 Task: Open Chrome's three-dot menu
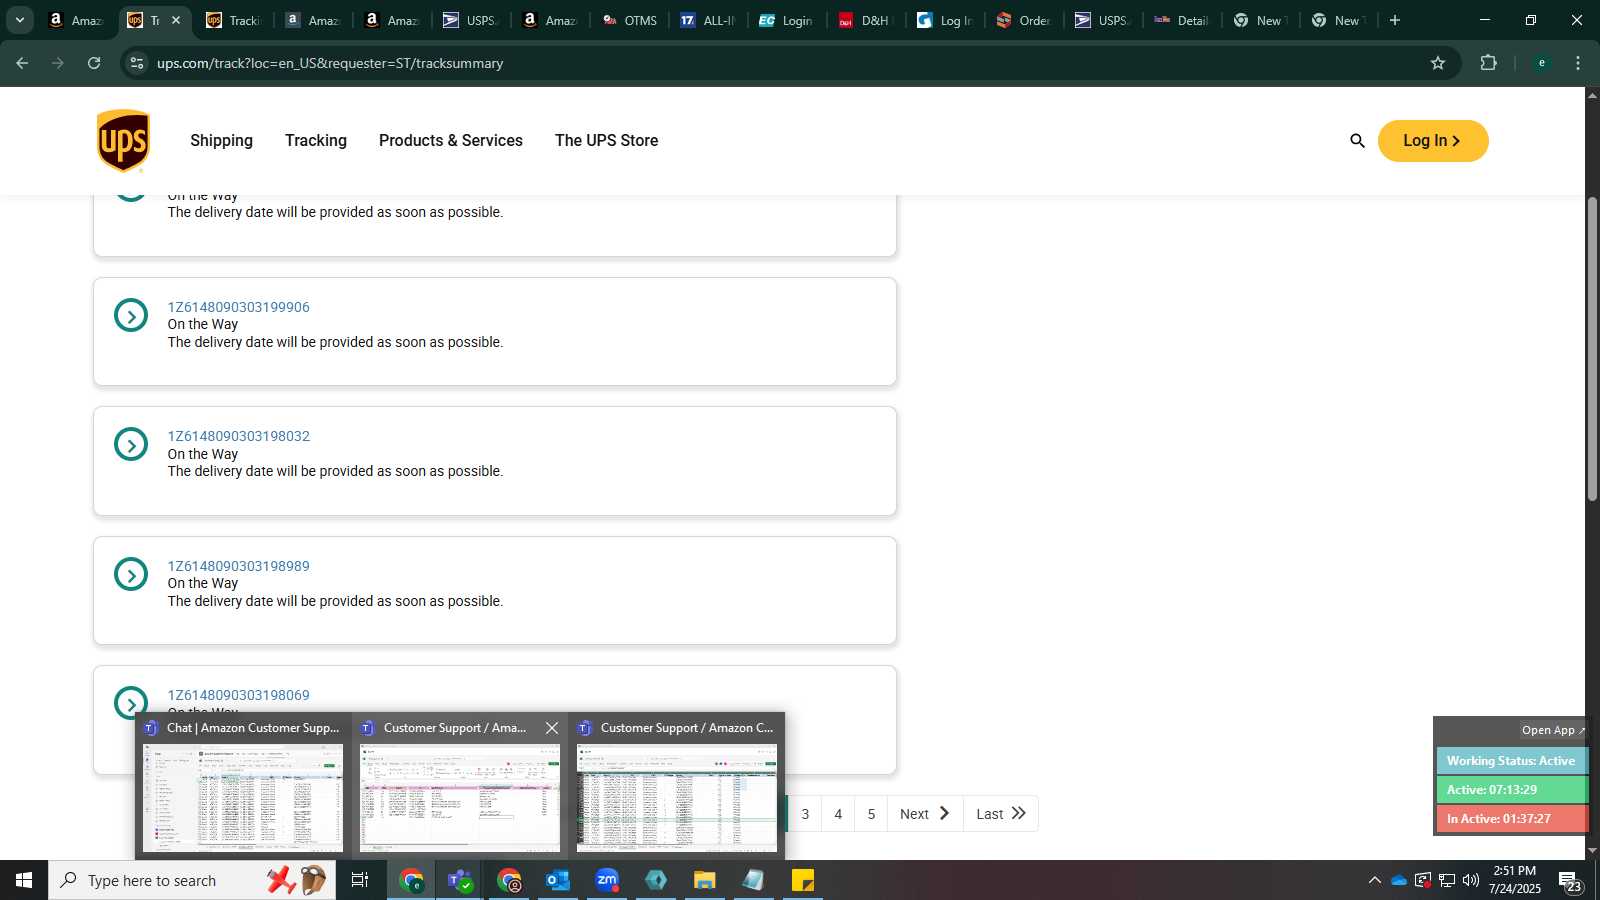tap(1578, 63)
